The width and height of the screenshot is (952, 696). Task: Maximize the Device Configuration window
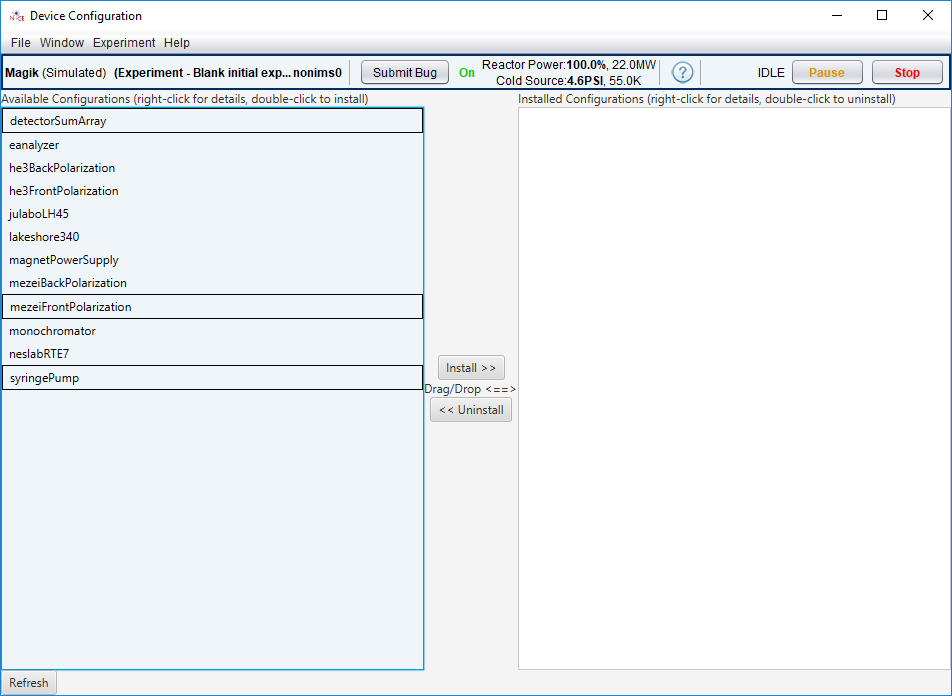coord(882,15)
